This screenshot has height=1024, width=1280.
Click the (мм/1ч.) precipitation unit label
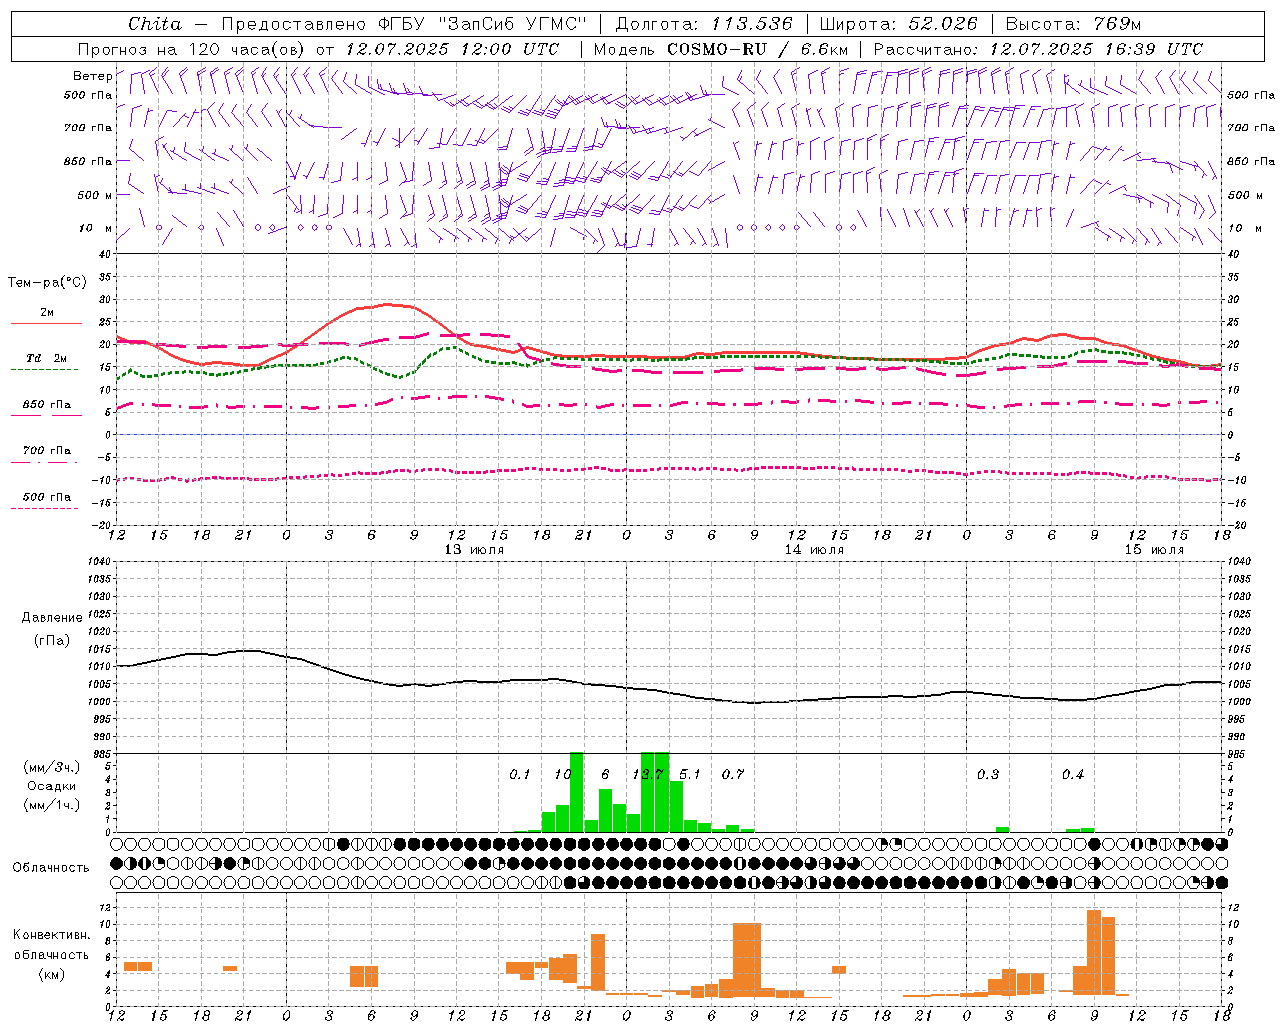tap(52, 805)
